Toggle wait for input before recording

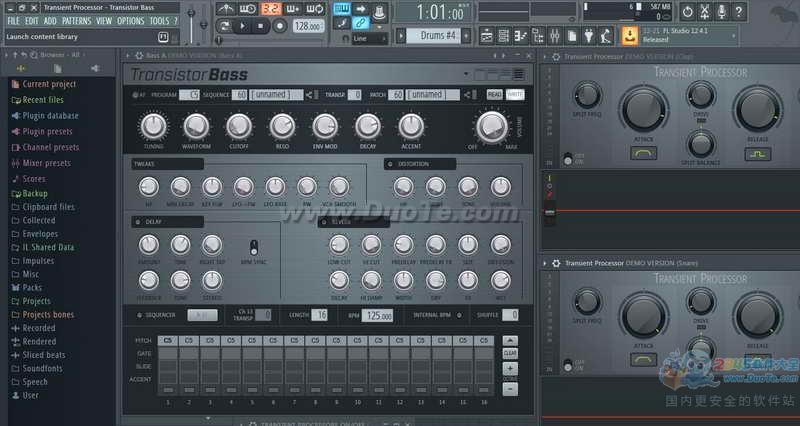point(248,9)
